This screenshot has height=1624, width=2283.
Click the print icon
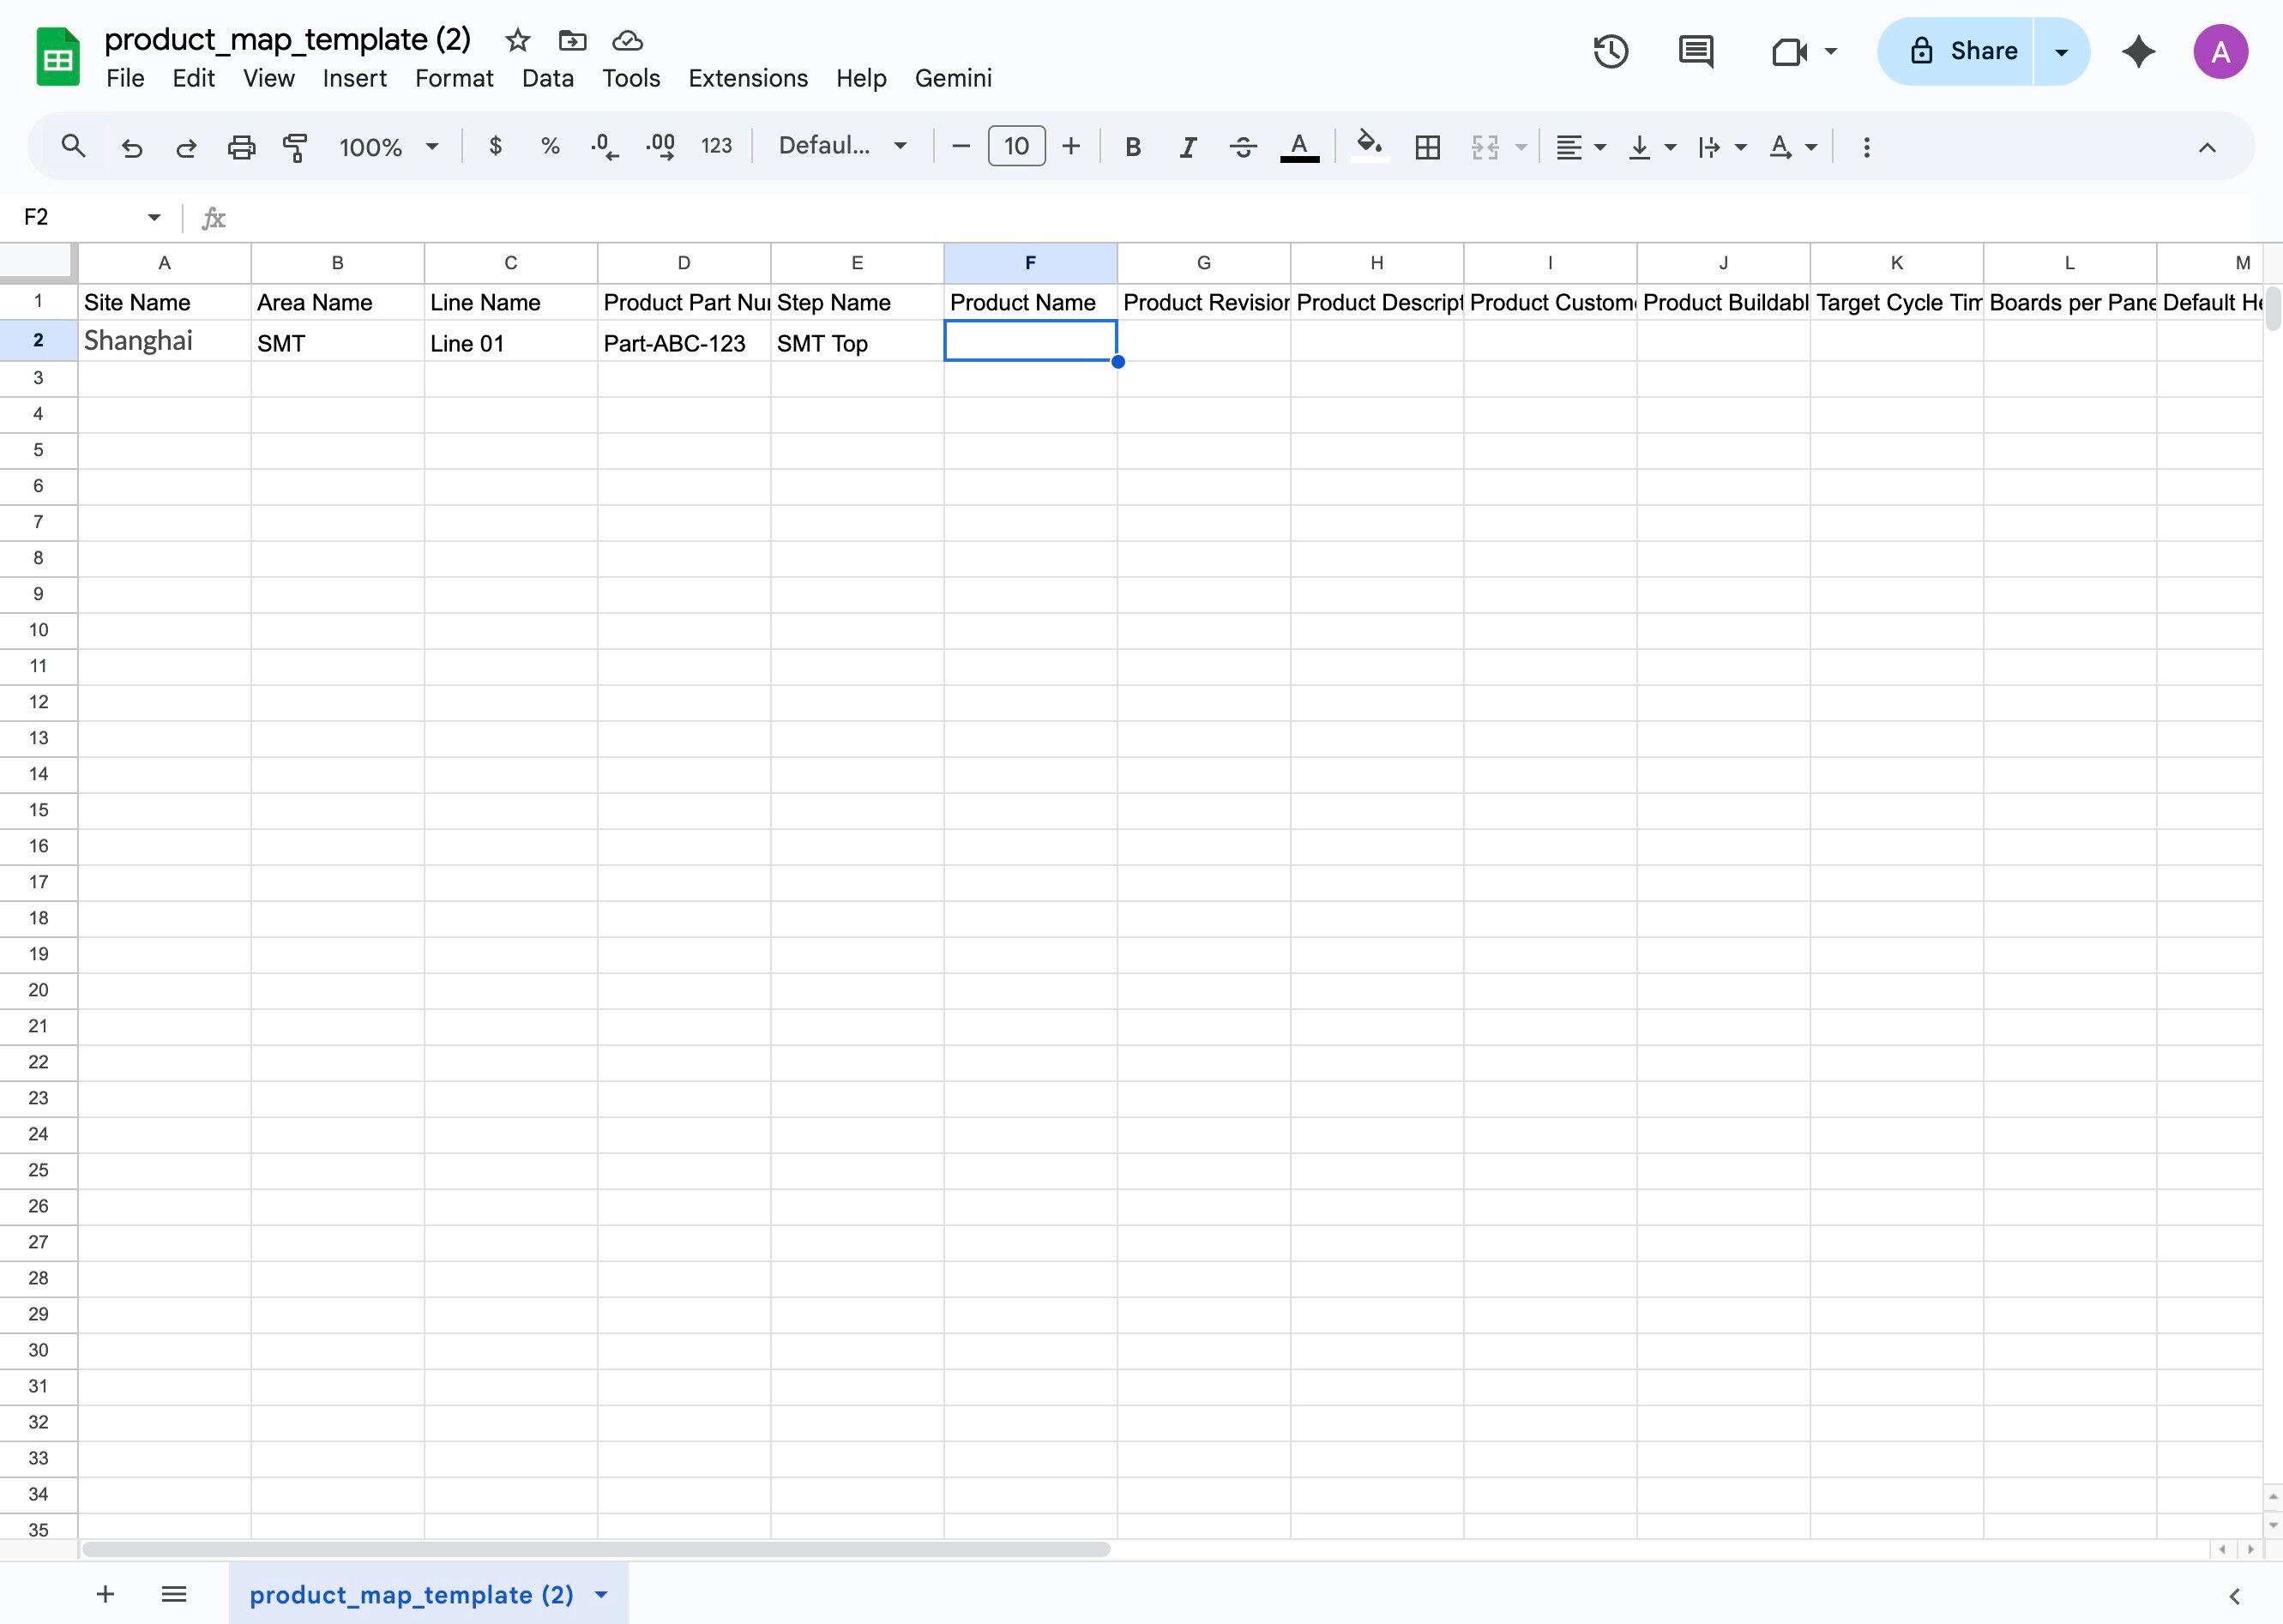[x=241, y=147]
